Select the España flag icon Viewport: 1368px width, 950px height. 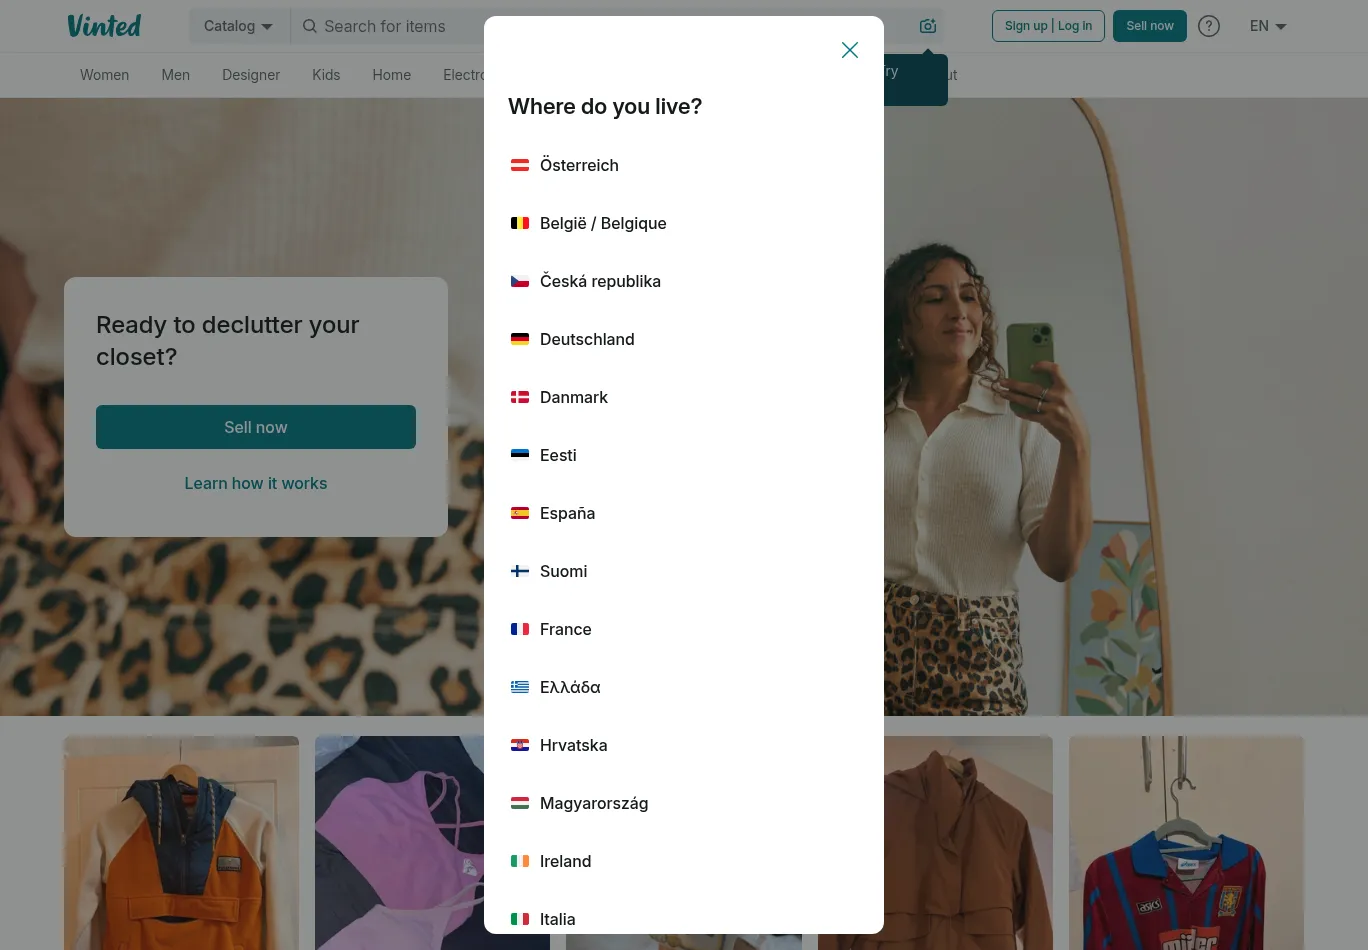(x=520, y=513)
